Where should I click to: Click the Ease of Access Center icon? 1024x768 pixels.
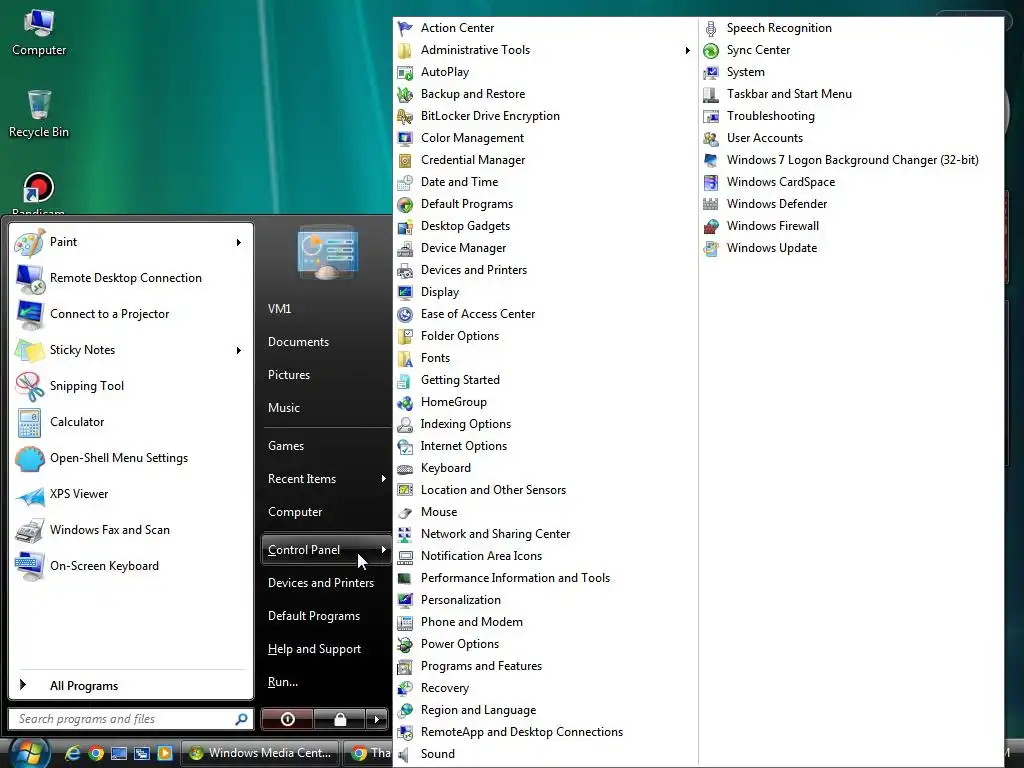pos(405,314)
